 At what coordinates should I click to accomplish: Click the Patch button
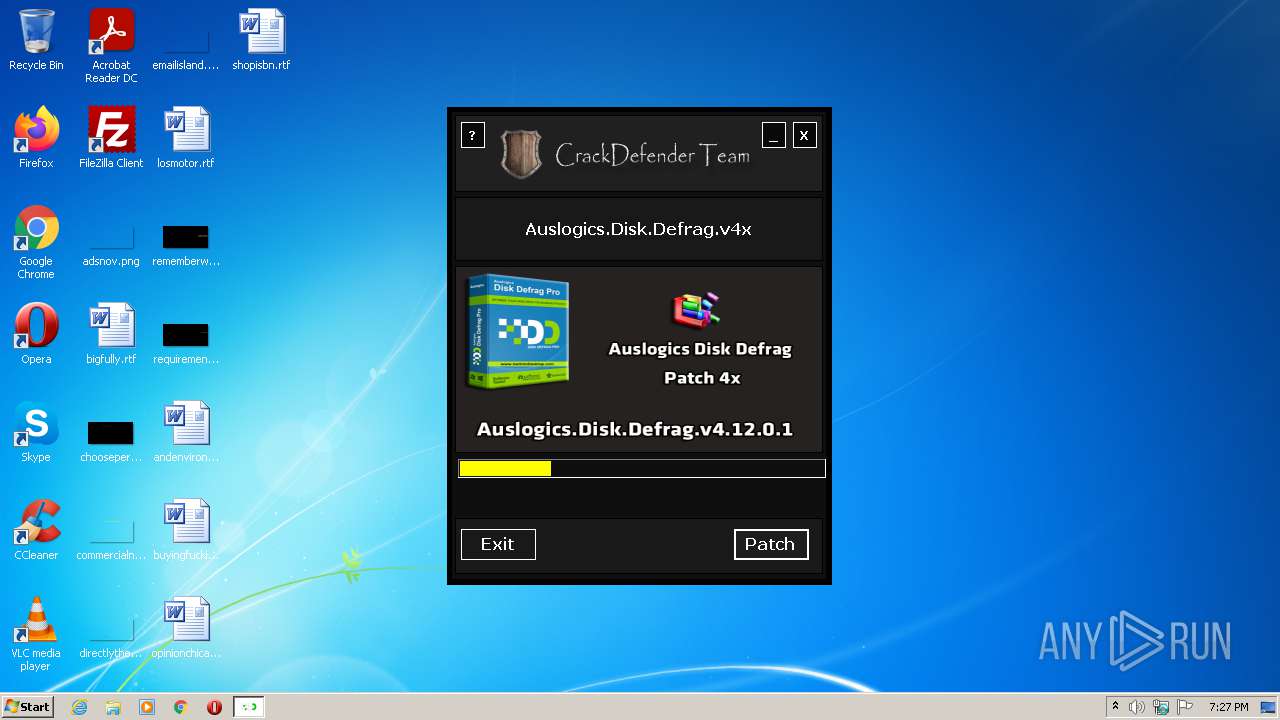(771, 544)
